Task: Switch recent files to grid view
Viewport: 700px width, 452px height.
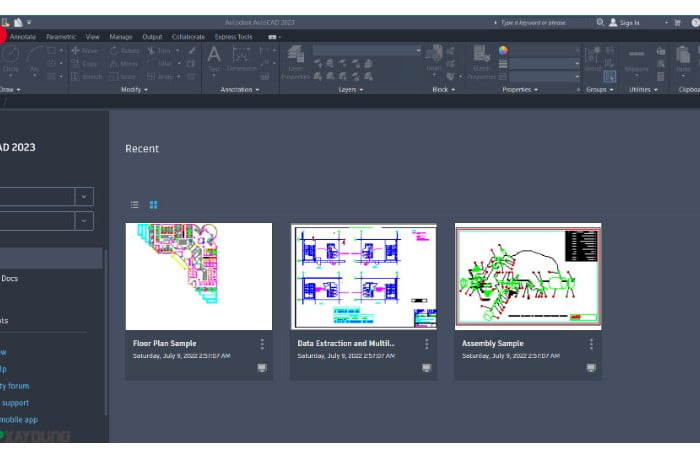Action: pos(154,205)
